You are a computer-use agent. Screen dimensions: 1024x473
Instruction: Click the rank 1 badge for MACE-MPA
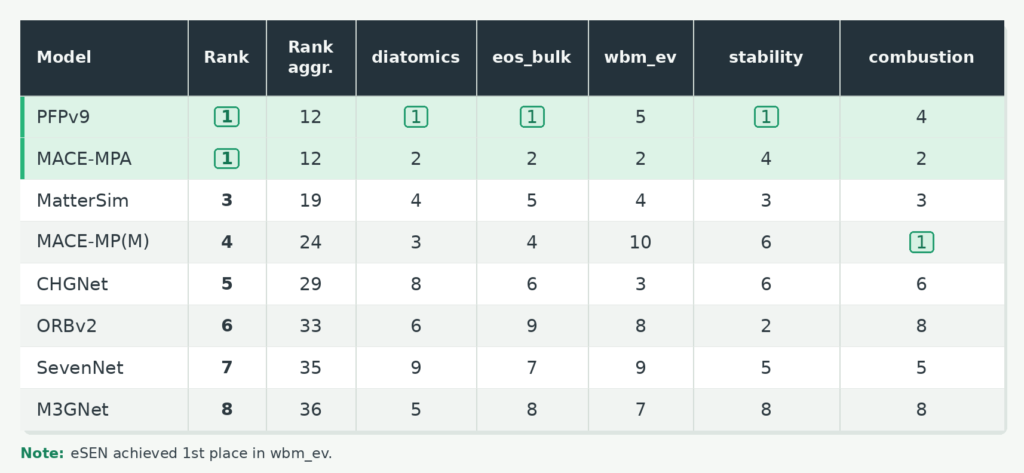point(227,159)
